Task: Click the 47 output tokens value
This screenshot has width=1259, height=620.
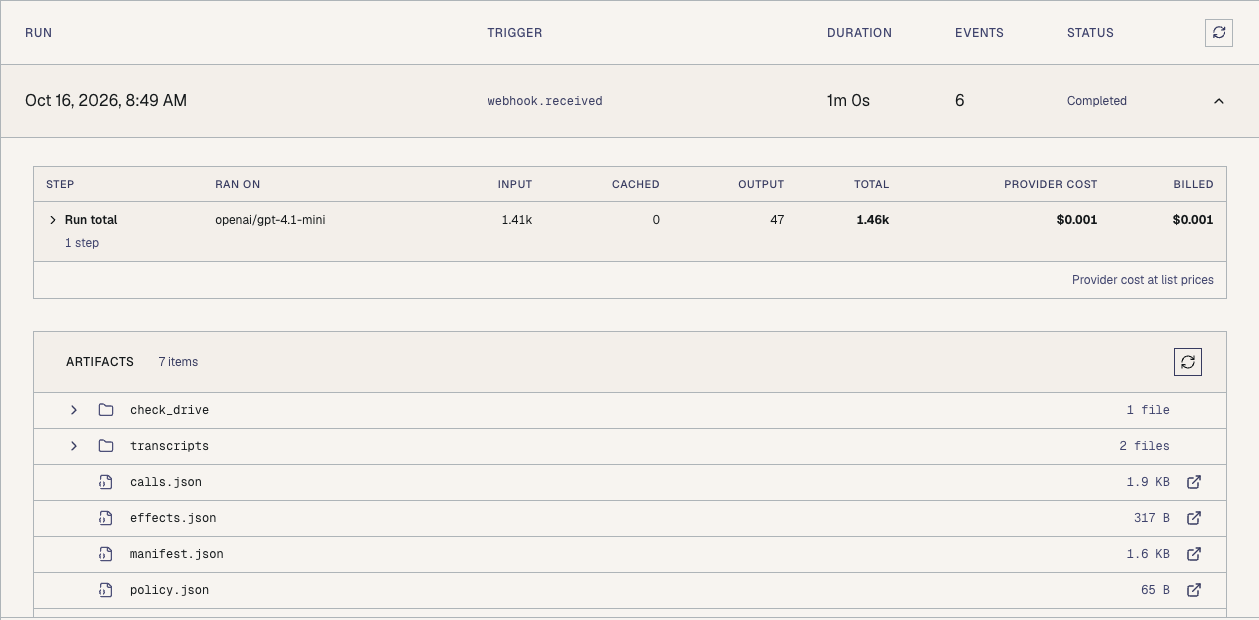Action: (x=777, y=220)
